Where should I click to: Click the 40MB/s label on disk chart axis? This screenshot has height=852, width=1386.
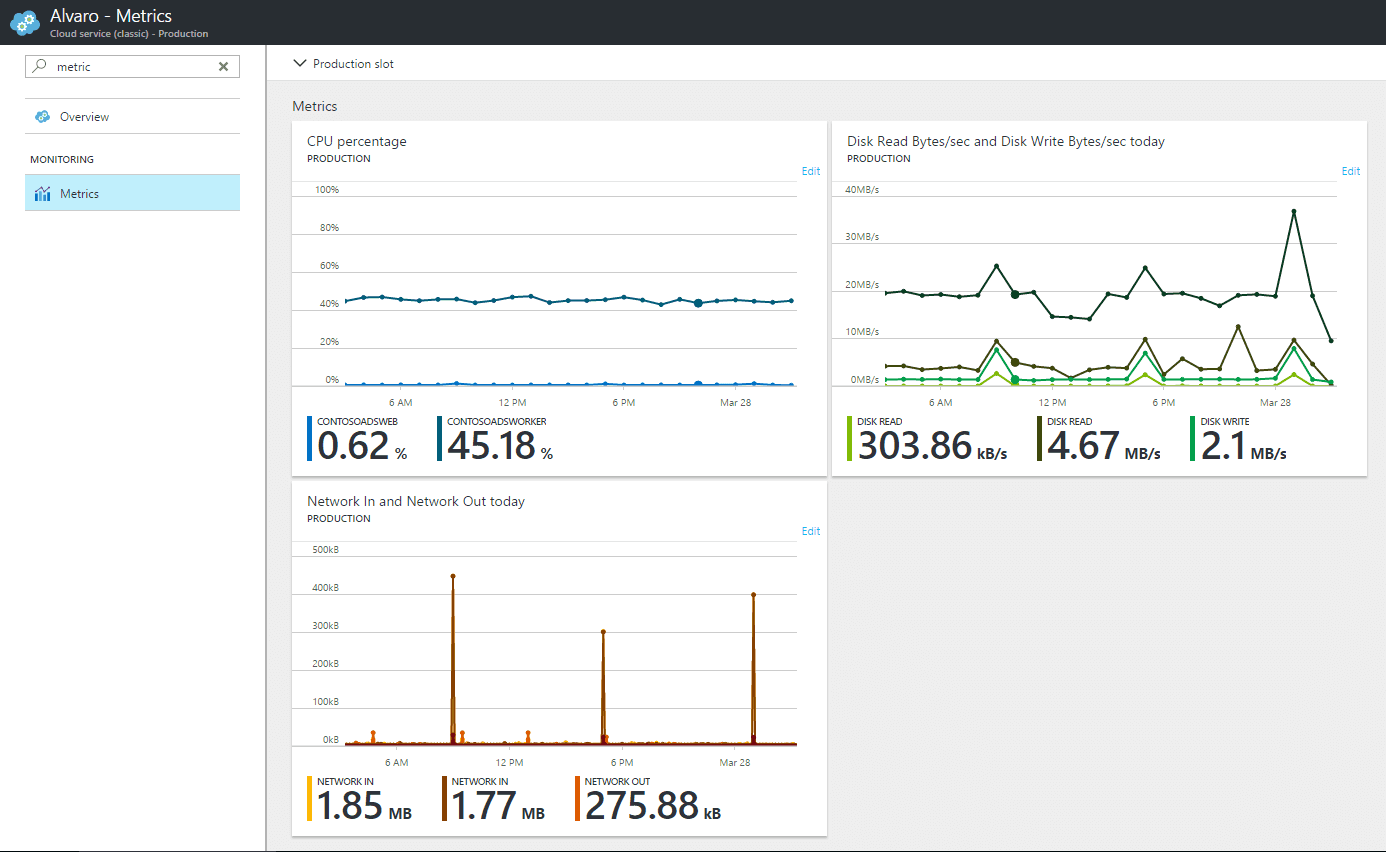(862, 190)
